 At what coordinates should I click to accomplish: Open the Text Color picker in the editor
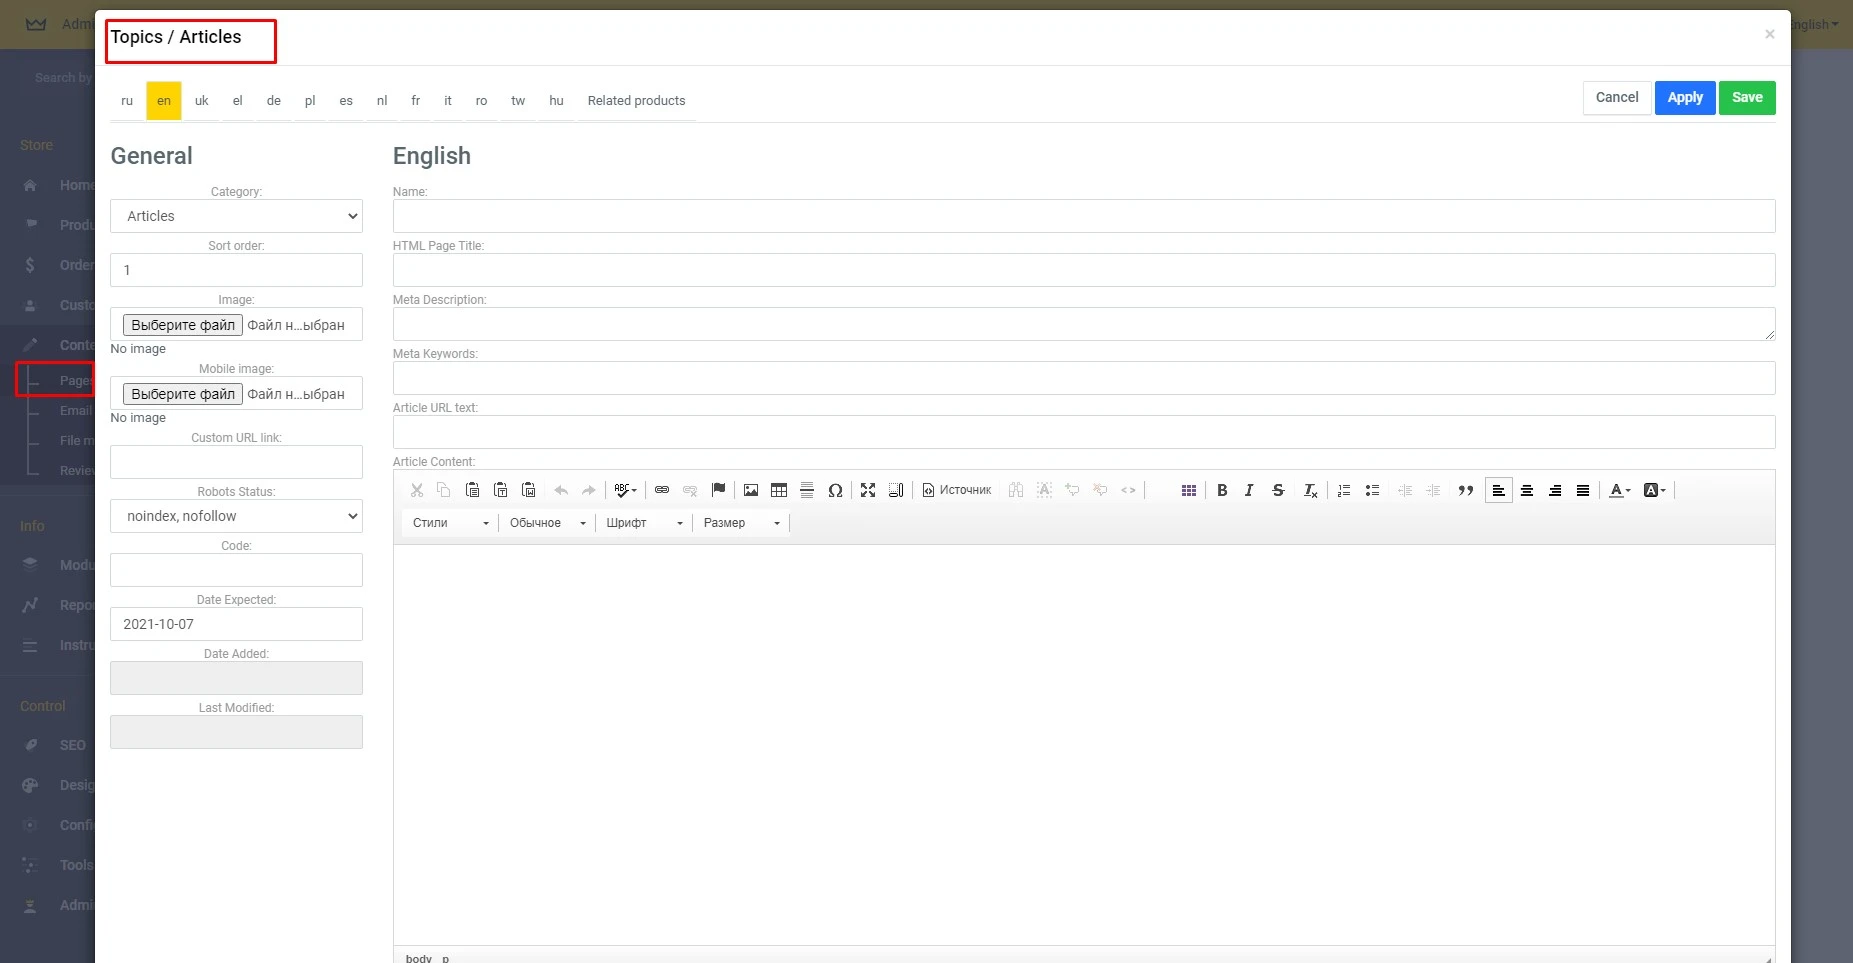pyautogui.click(x=1618, y=490)
